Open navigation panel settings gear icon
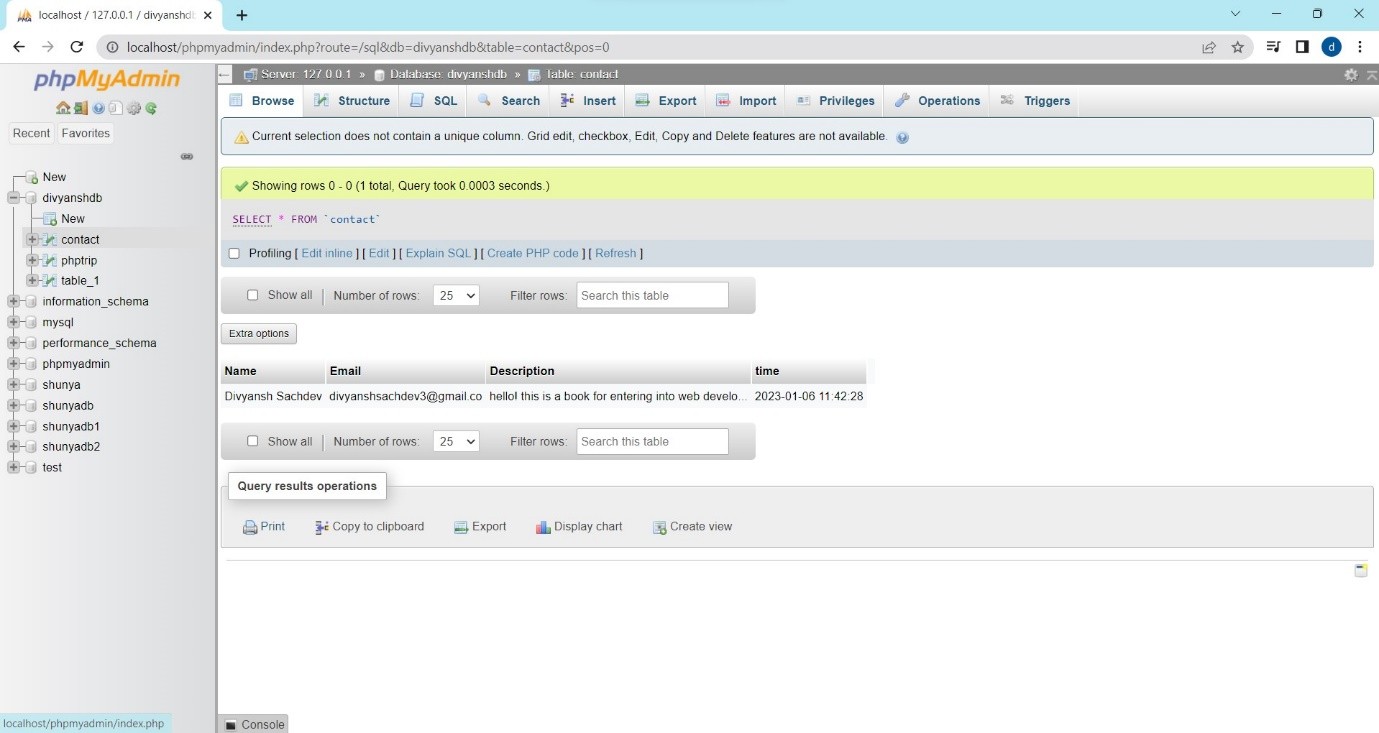 (134, 108)
